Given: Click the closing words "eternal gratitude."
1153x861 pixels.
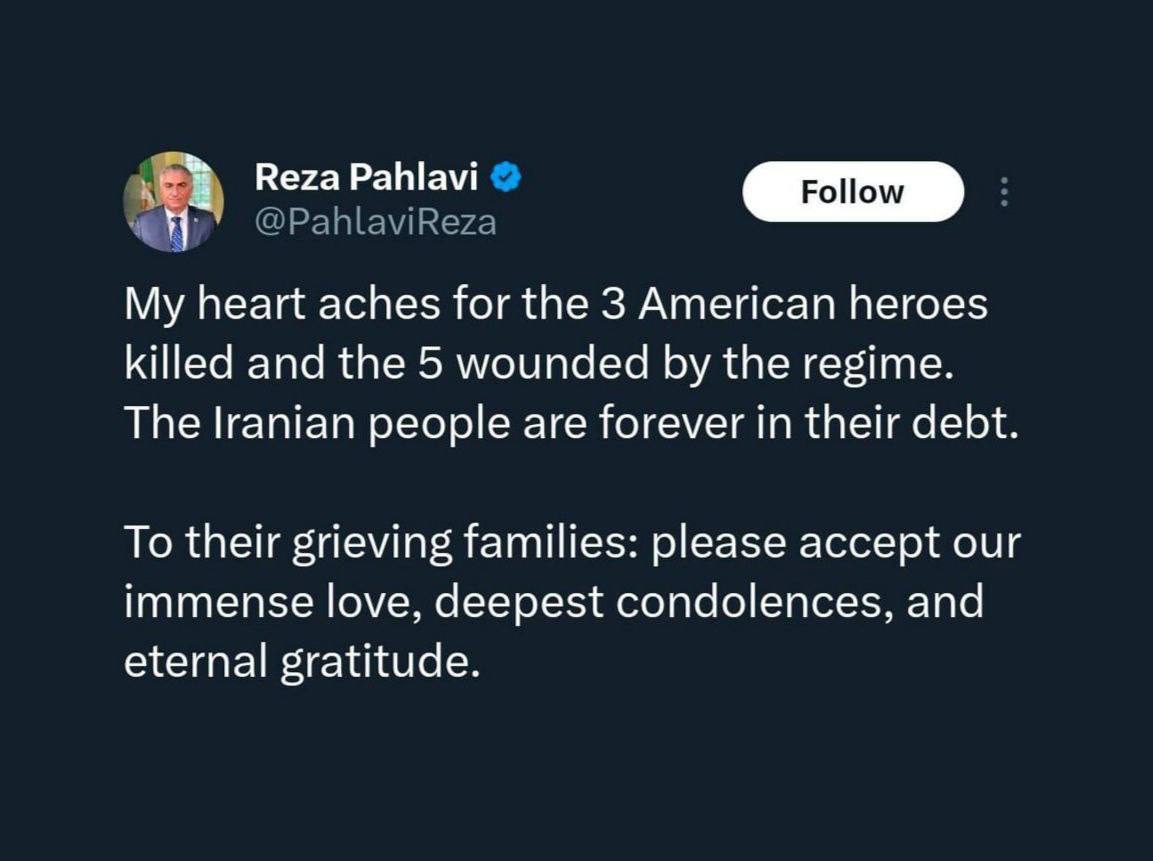Looking at the screenshot, I should point(296,663).
